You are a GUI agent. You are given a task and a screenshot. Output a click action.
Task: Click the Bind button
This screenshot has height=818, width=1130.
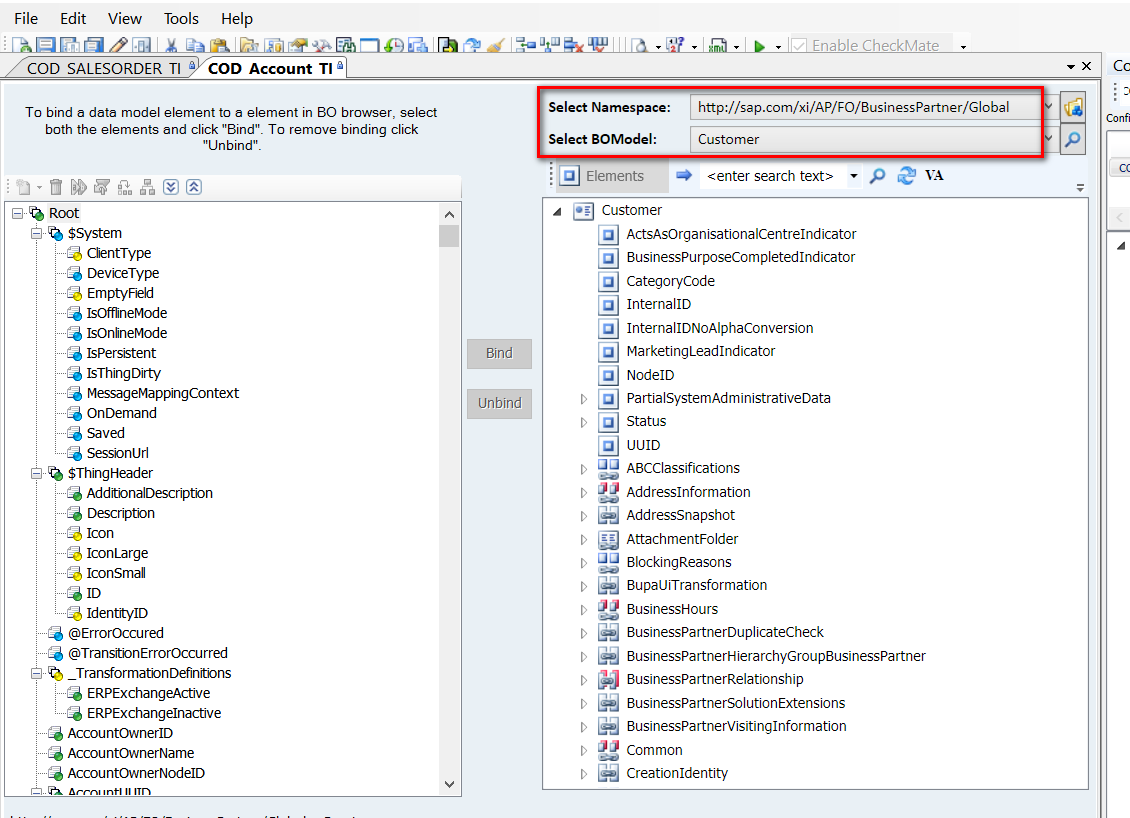click(499, 353)
